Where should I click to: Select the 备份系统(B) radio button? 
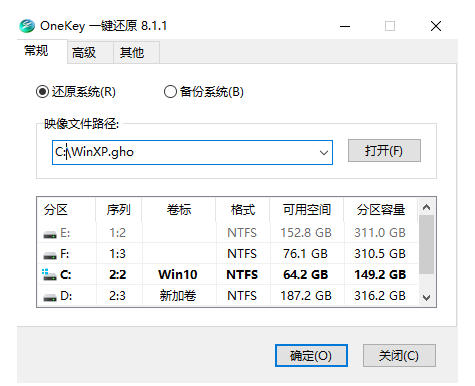[x=170, y=91]
